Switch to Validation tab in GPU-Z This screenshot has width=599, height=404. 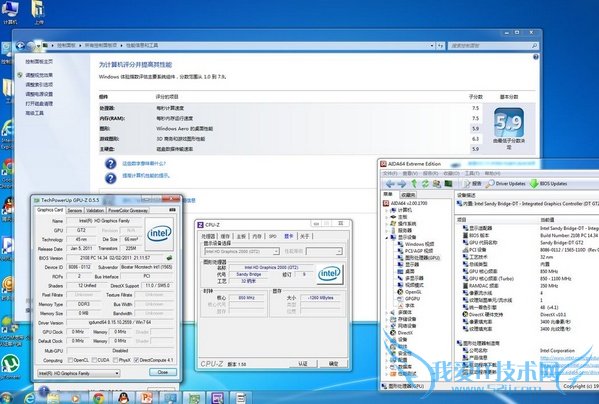(x=95, y=210)
